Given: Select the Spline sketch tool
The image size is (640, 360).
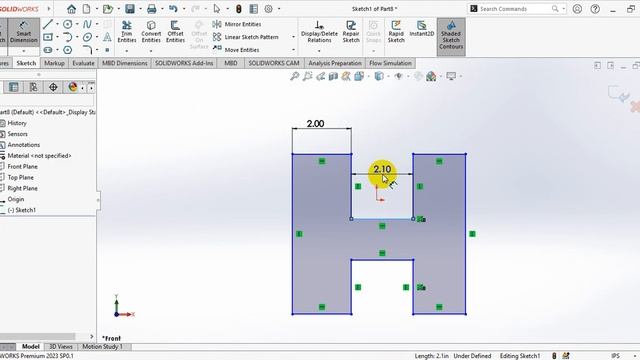Looking at the screenshot, I should click(87, 24).
